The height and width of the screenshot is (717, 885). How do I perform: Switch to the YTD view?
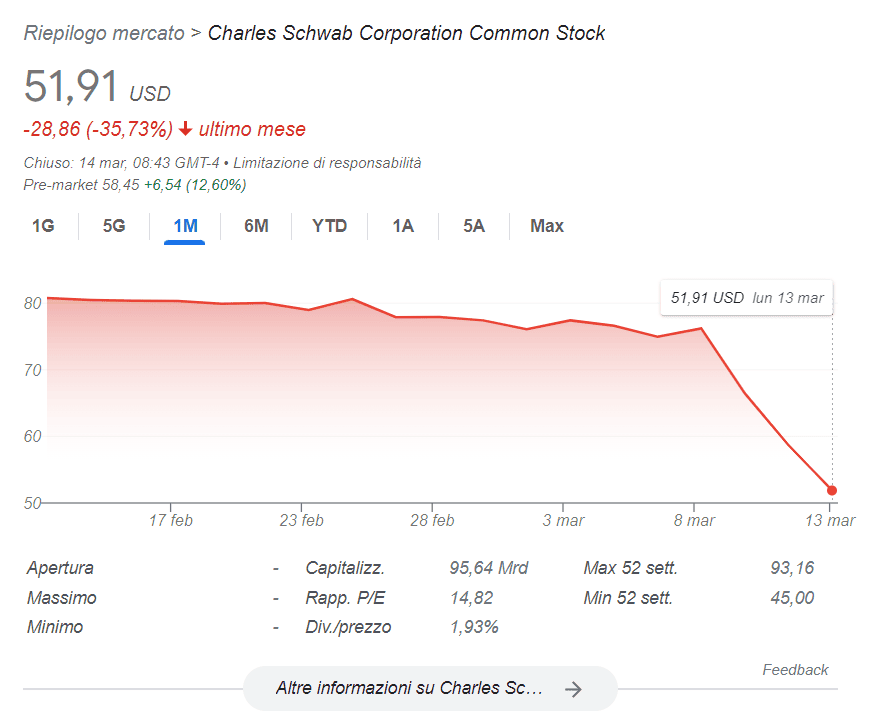coord(328,226)
